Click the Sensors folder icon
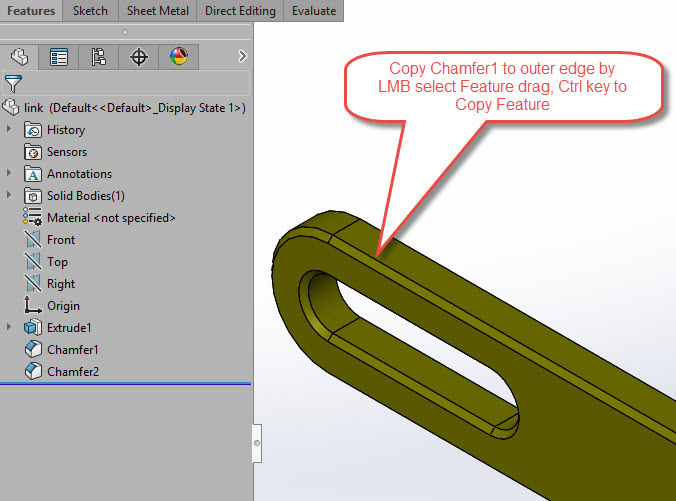The width and height of the screenshot is (676, 501). coord(33,152)
